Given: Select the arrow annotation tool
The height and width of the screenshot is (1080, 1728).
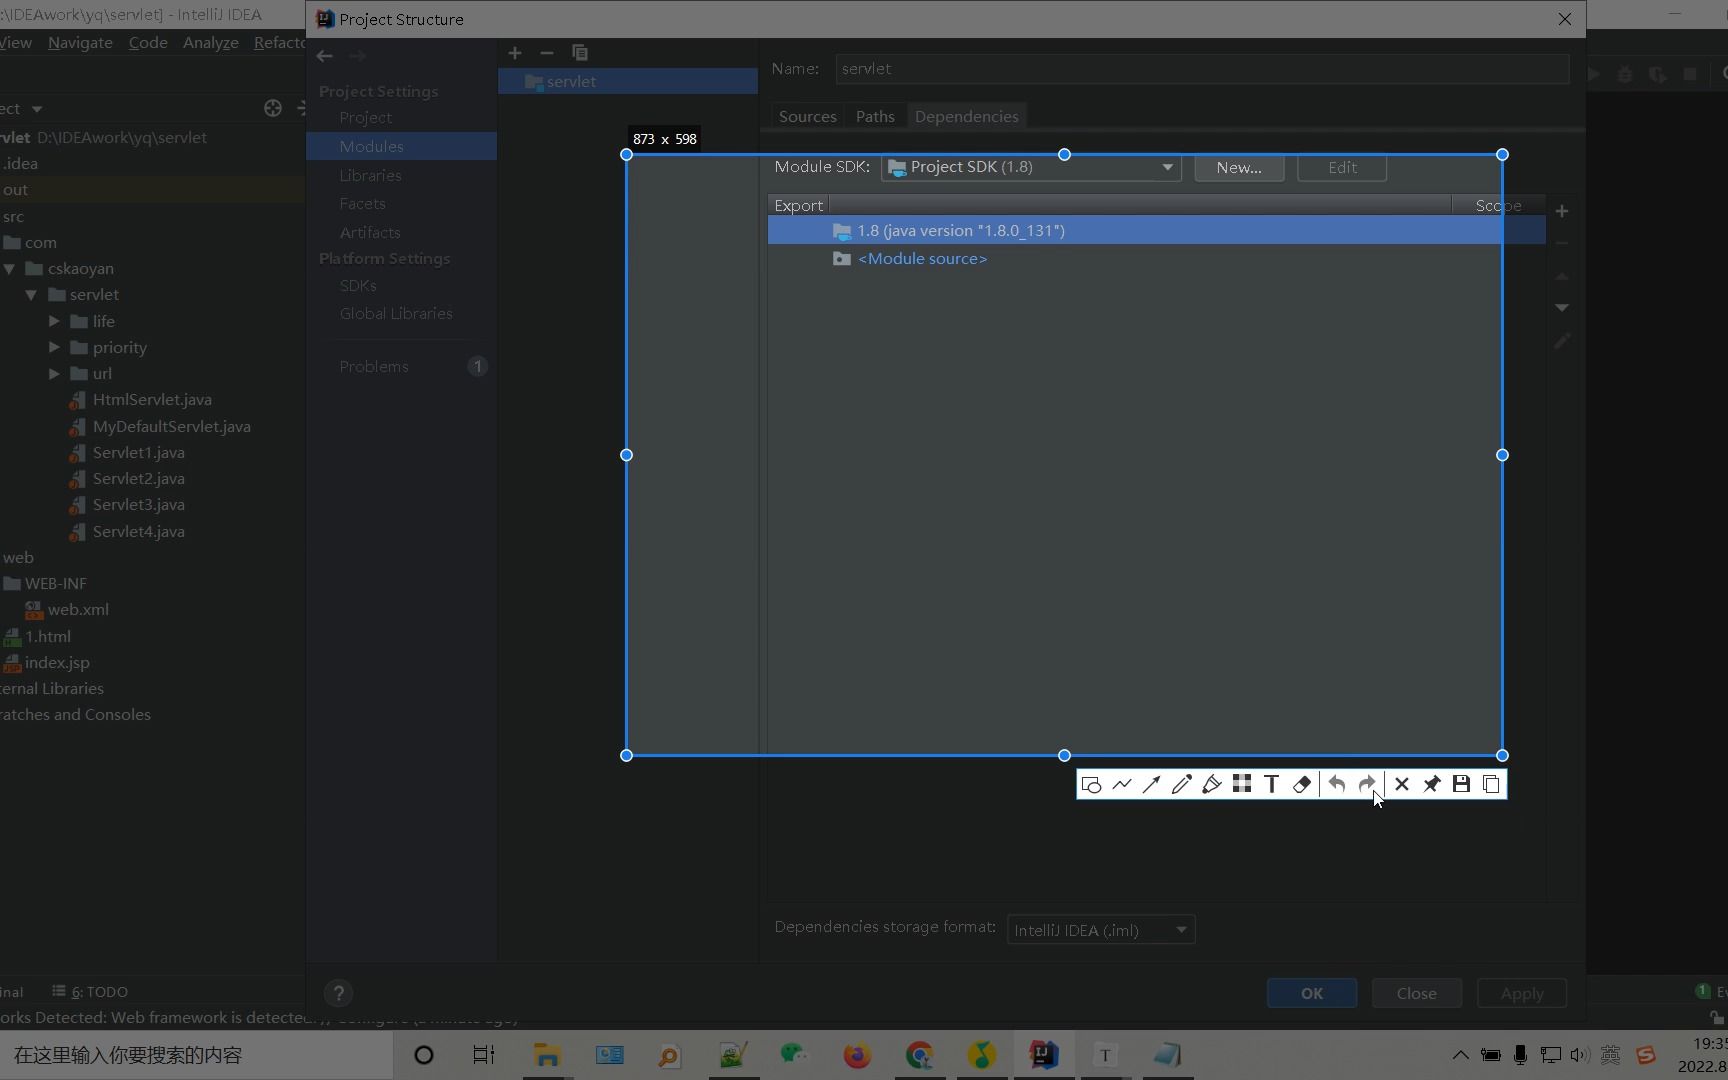Looking at the screenshot, I should tap(1152, 785).
